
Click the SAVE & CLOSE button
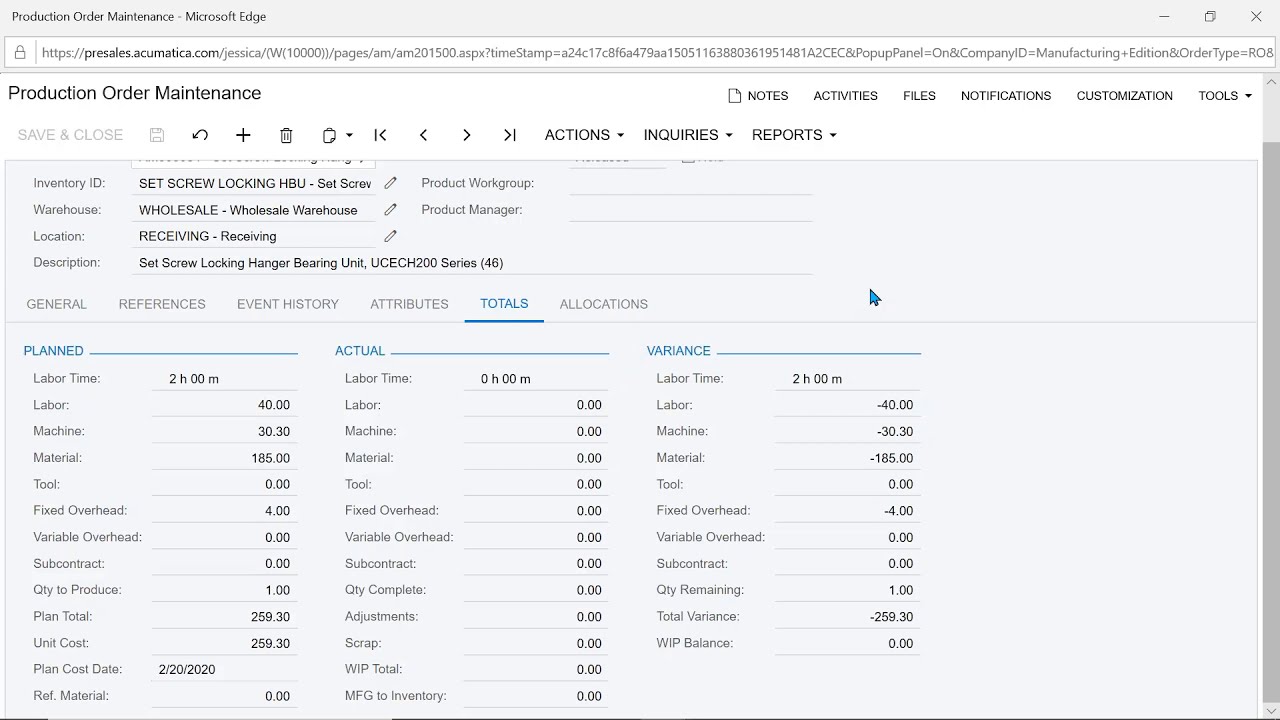point(71,135)
